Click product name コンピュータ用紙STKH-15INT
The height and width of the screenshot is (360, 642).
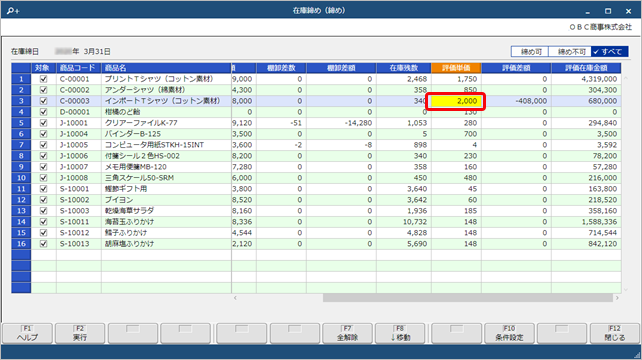click(x=154, y=145)
